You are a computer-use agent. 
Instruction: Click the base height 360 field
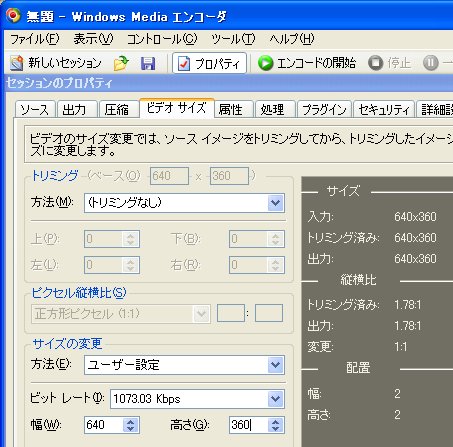pos(229,176)
